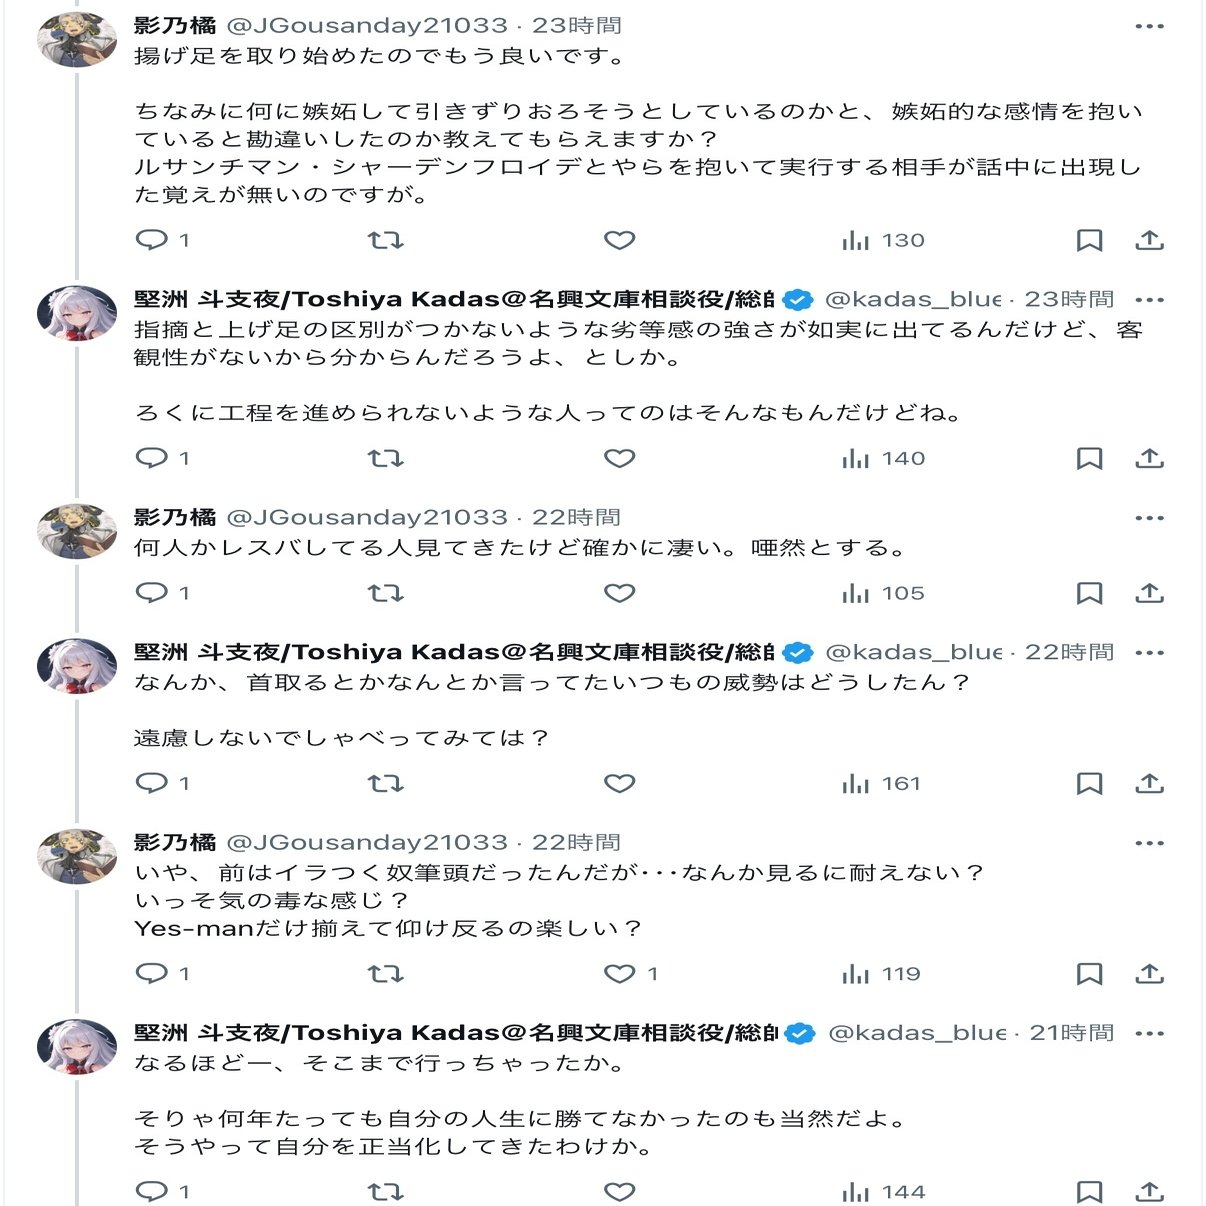Click the avatar on kadas_blue's 21時間 tweet
1206x1206 pixels.
click(77, 1047)
